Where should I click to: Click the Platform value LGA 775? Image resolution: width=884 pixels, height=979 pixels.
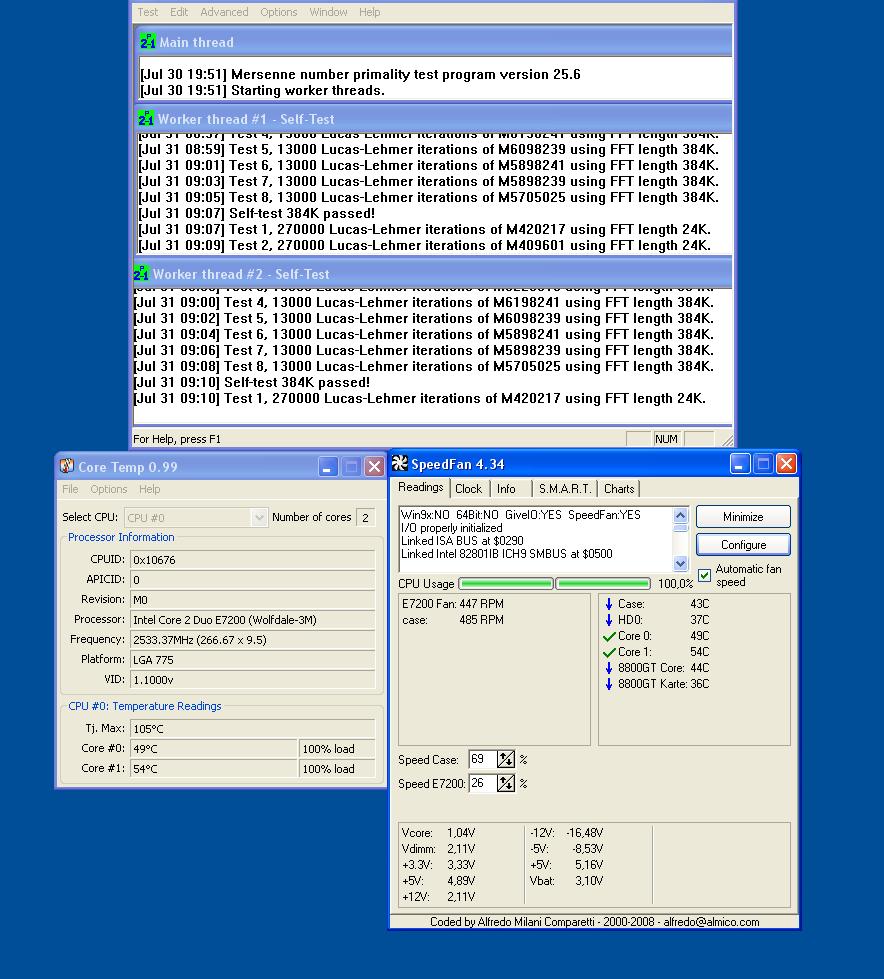(x=252, y=660)
